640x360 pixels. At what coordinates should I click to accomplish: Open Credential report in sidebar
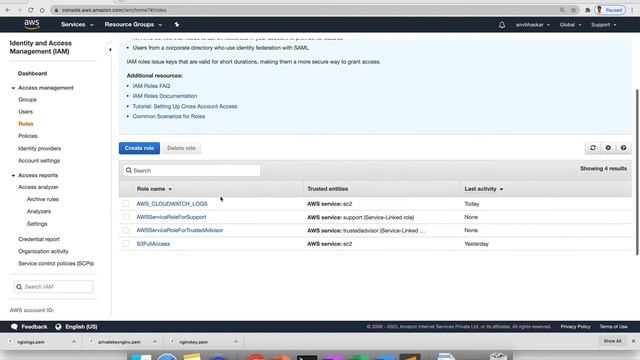click(39, 239)
